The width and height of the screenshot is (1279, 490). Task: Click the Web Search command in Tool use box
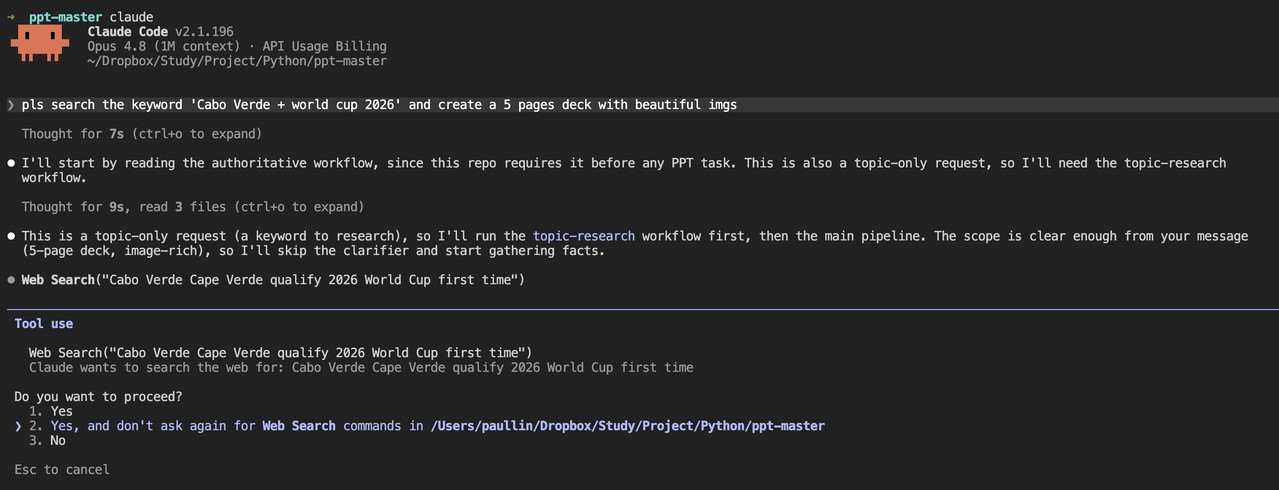point(280,353)
